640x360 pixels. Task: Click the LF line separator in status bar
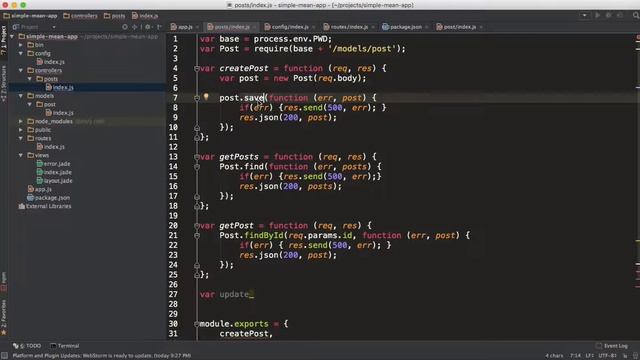click(589, 356)
